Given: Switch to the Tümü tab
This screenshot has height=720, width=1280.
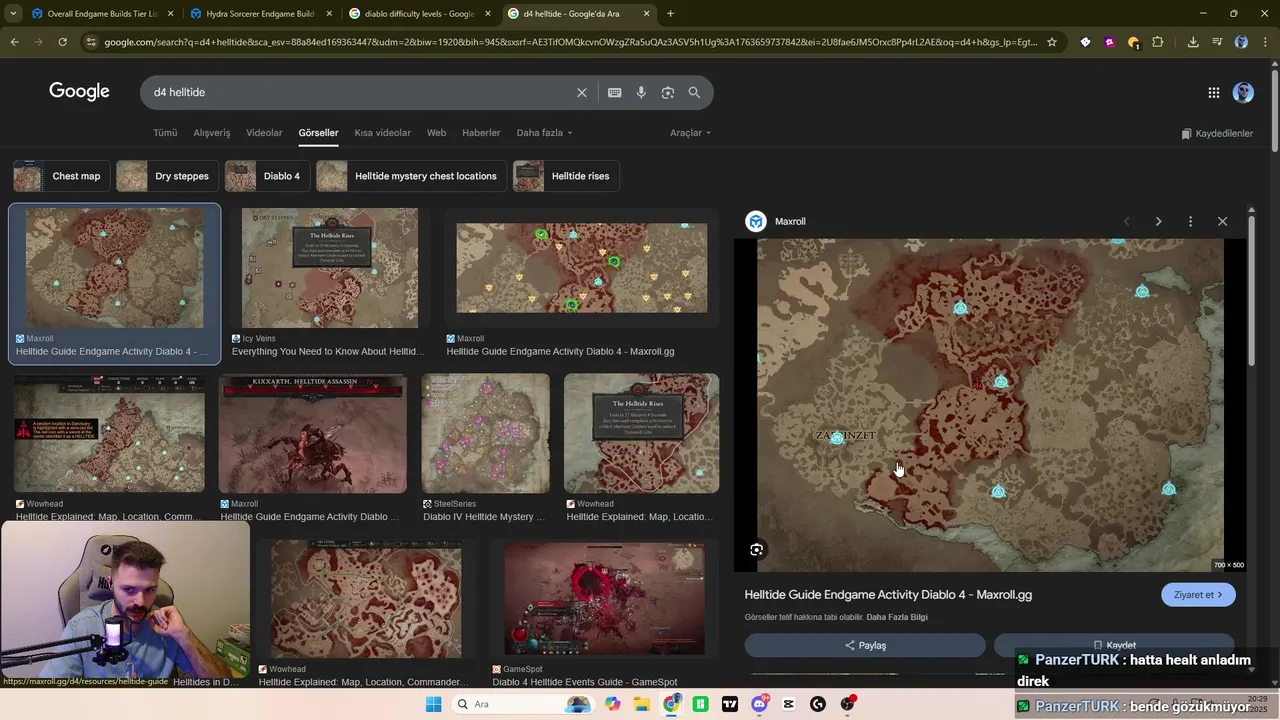Looking at the screenshot, I should pos(165,133).
